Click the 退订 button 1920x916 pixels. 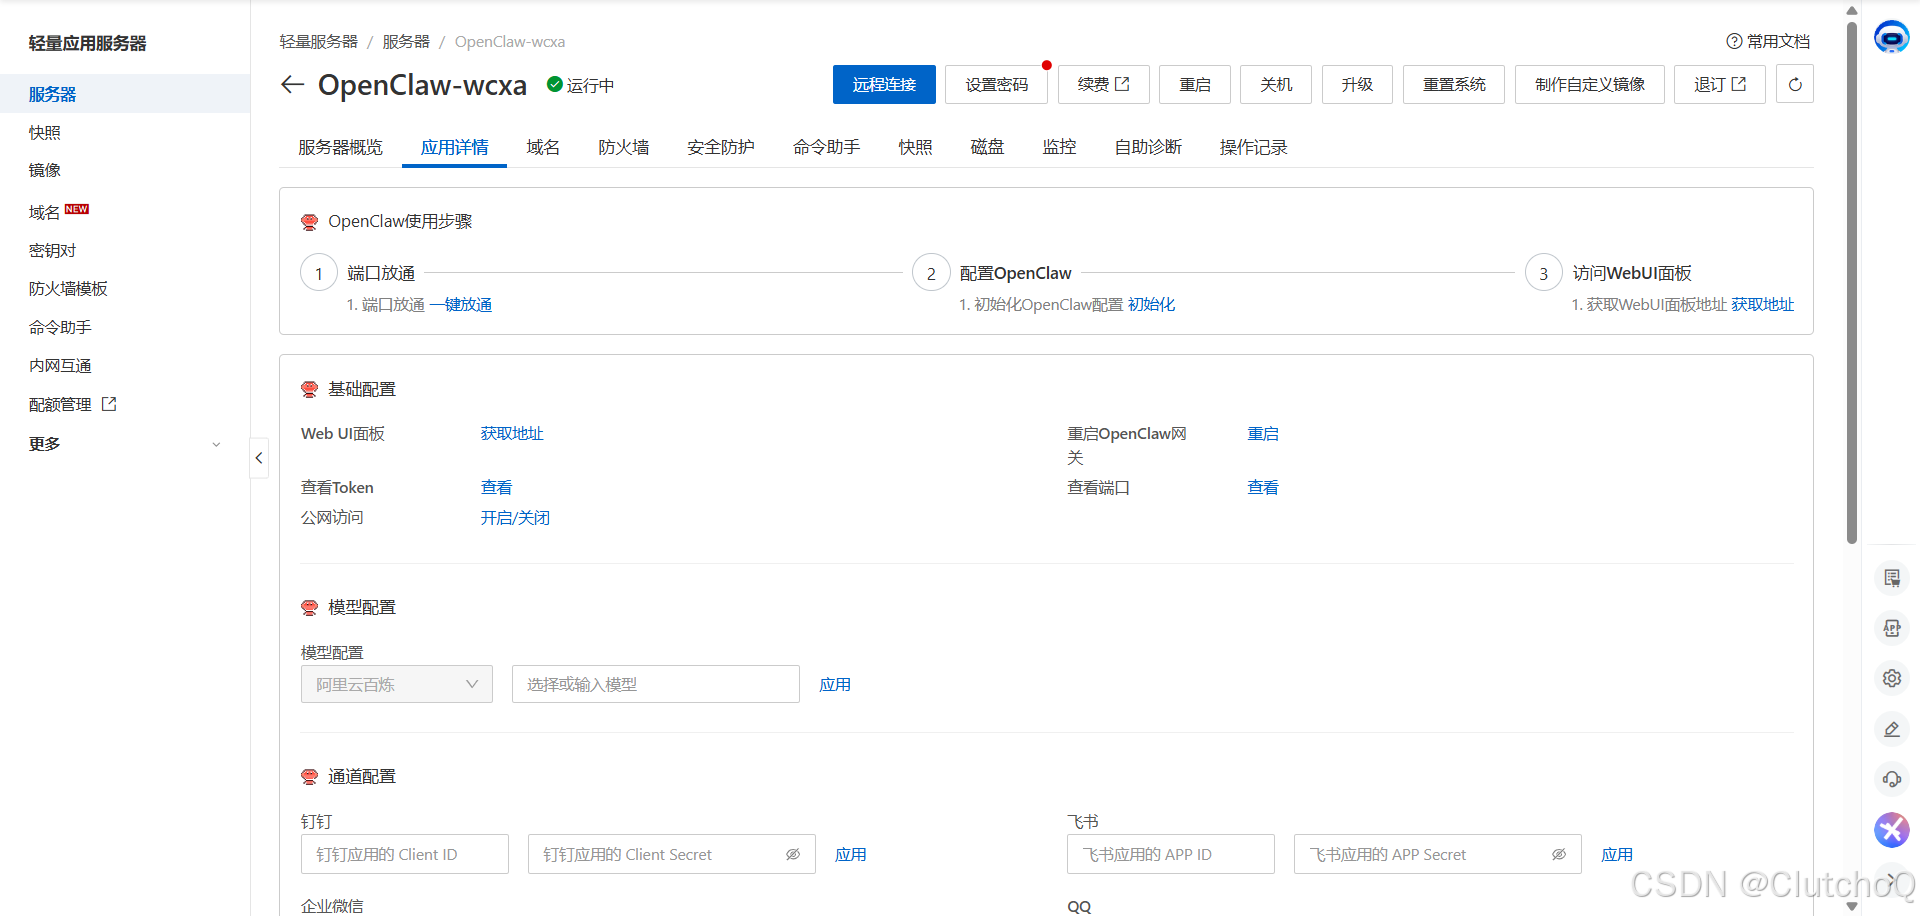point(1720,85)
